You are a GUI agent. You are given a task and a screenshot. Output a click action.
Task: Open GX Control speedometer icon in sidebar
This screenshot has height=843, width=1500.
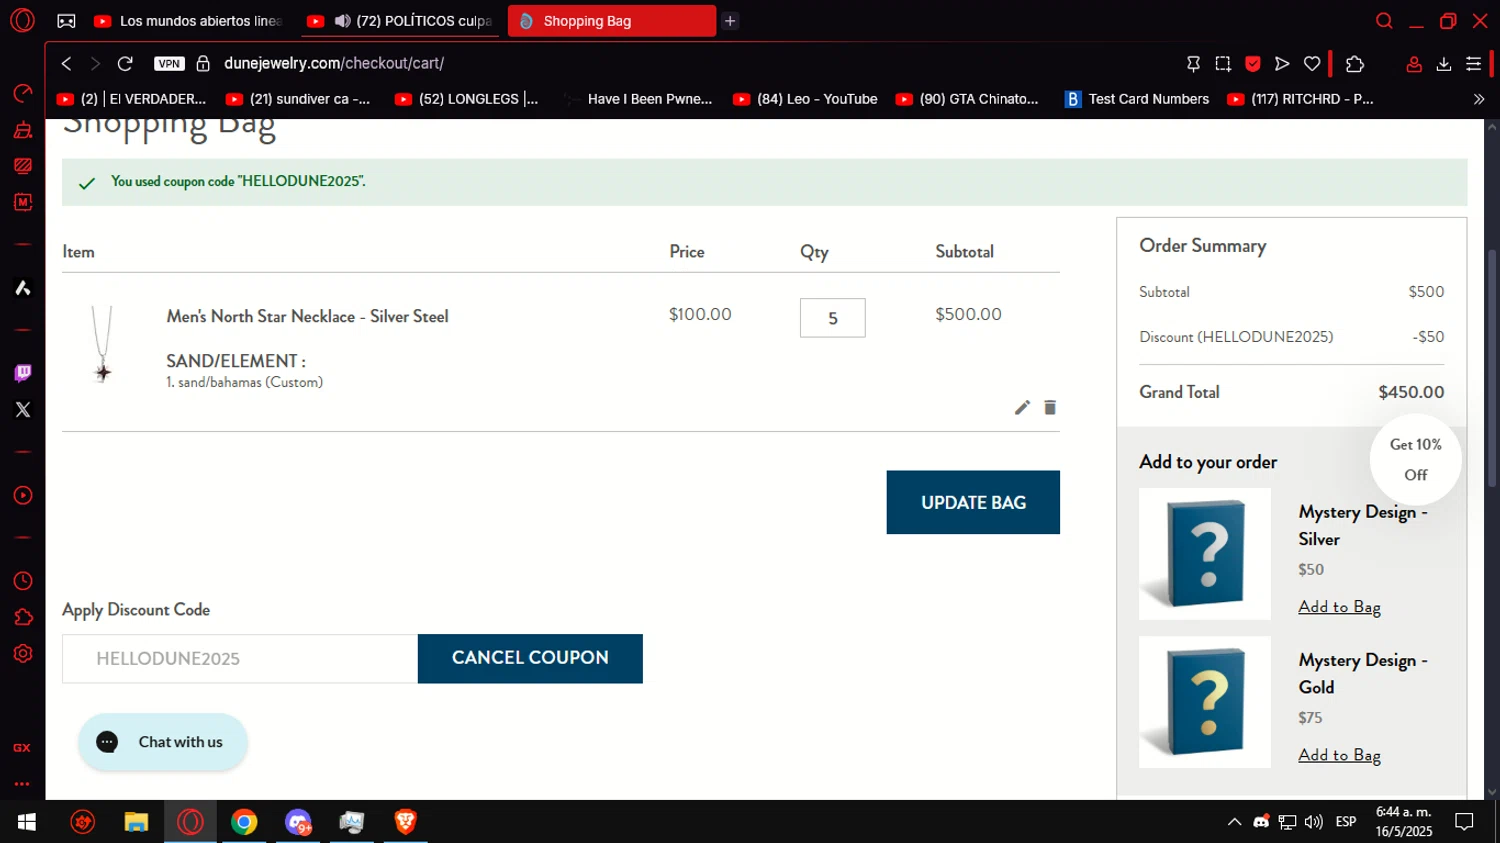pyautogui.click(x=23, y=93)
